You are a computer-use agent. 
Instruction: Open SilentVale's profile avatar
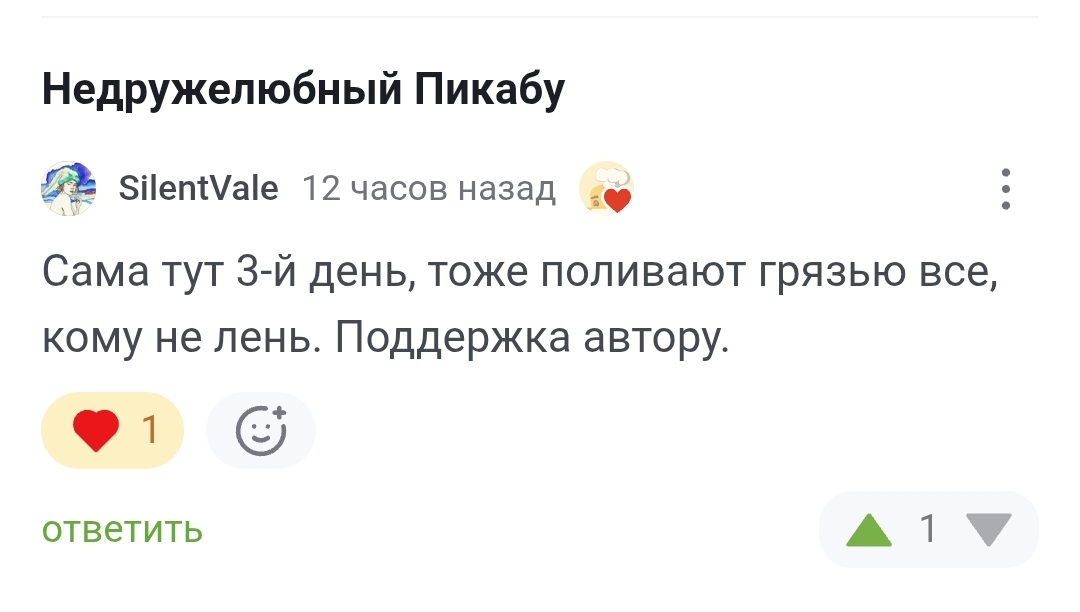[68, 188]
